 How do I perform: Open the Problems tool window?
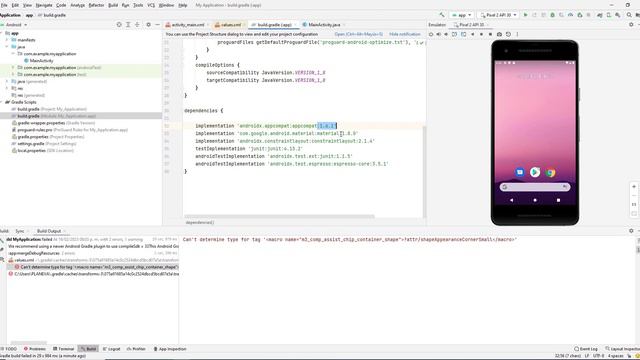(35, 349)
